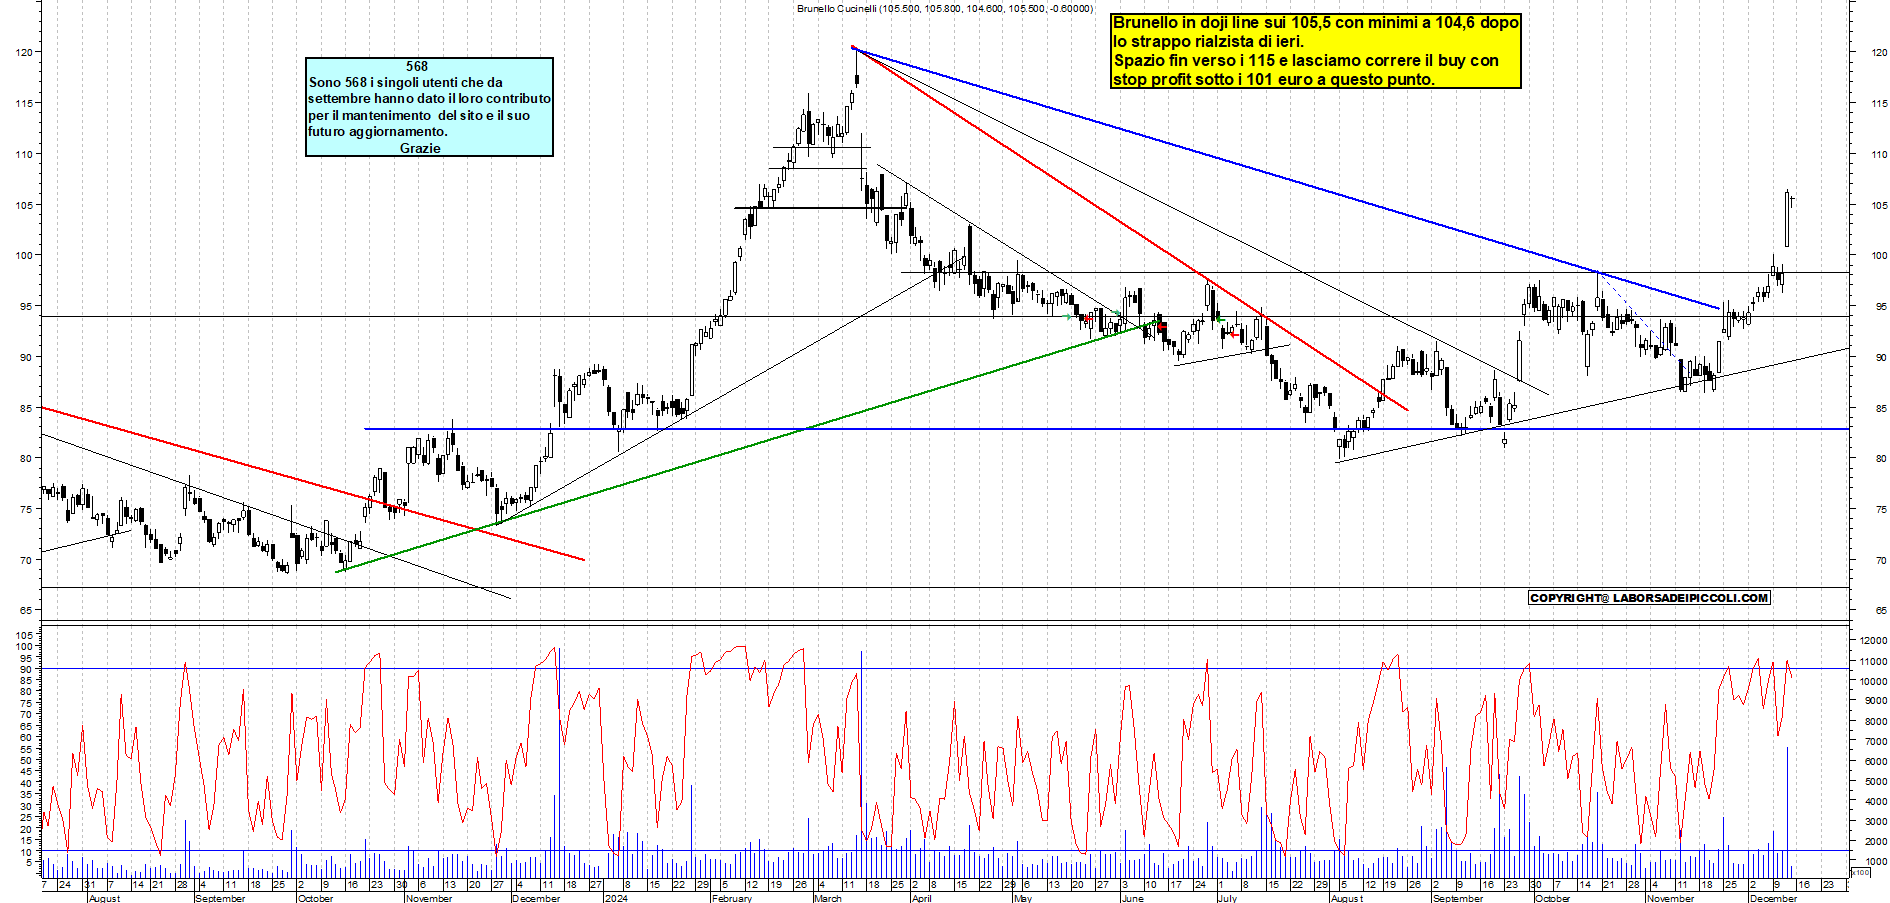Click '10000' on the volume axis
This screenshot has width=1890, height=903.
(x=1873, y=681)
